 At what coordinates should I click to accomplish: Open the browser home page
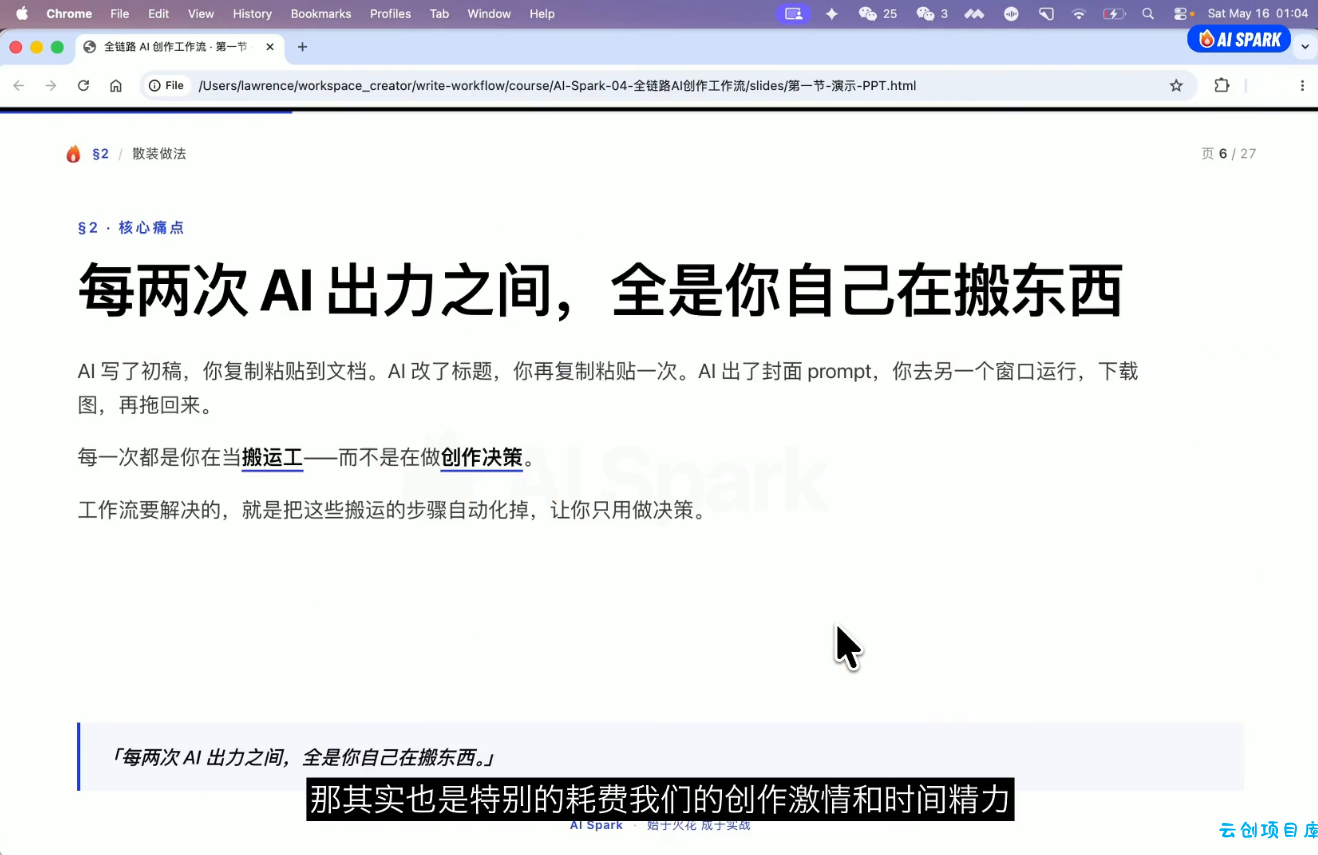[116, 86]
